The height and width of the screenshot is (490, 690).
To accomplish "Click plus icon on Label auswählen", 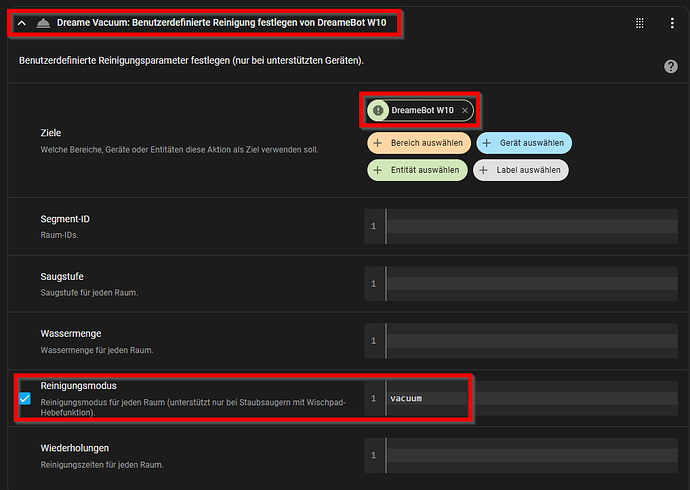I will [x=483, y=170].
